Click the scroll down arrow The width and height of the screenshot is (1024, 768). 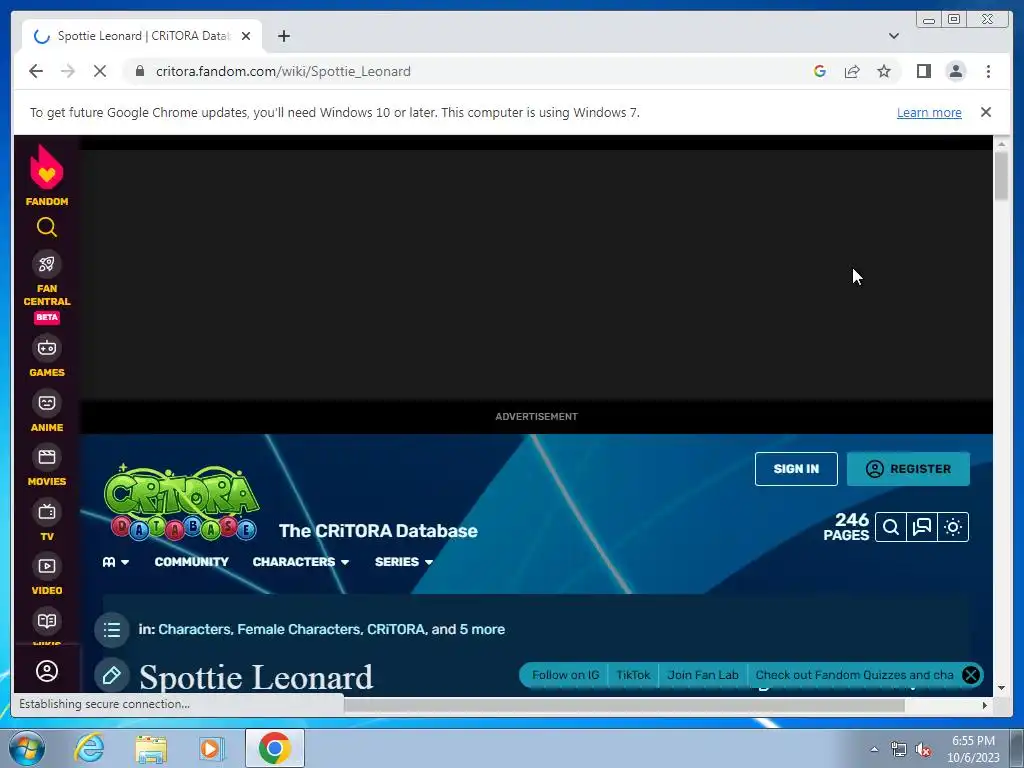pos(1001,688)
